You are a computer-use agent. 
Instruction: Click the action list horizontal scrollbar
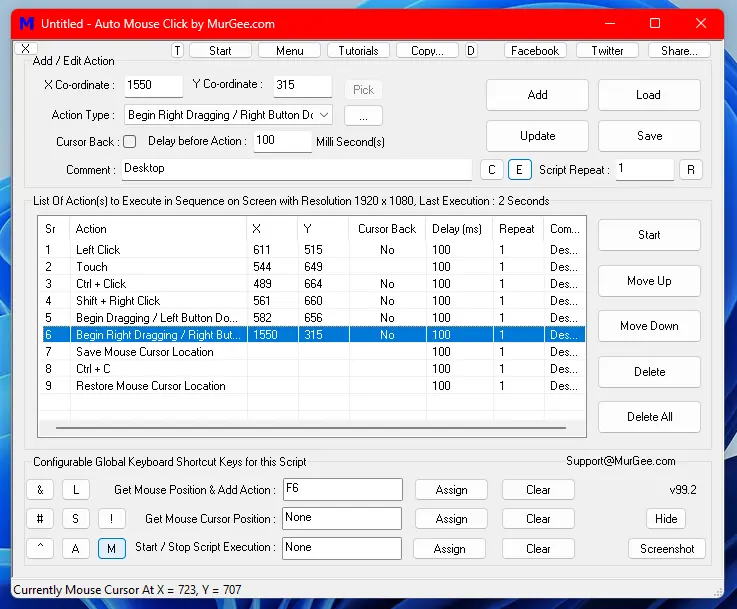(x=311, y=428)
